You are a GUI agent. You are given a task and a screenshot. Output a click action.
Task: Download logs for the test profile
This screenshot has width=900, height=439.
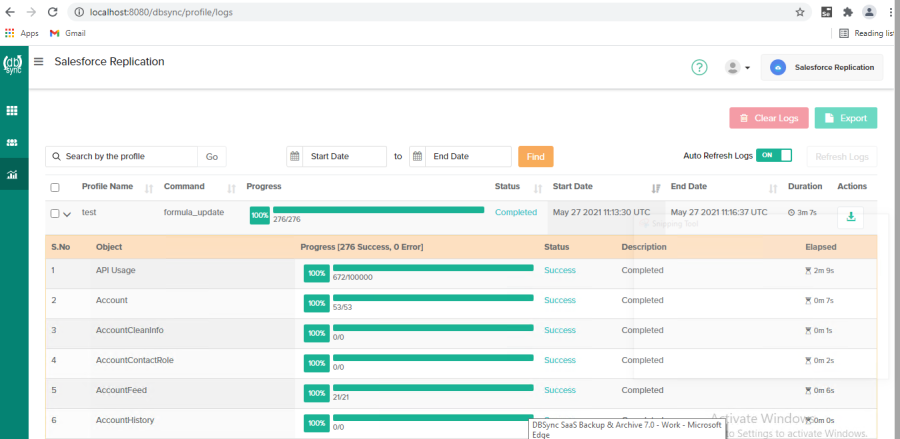pyautogui.click(x=850, y=216)
